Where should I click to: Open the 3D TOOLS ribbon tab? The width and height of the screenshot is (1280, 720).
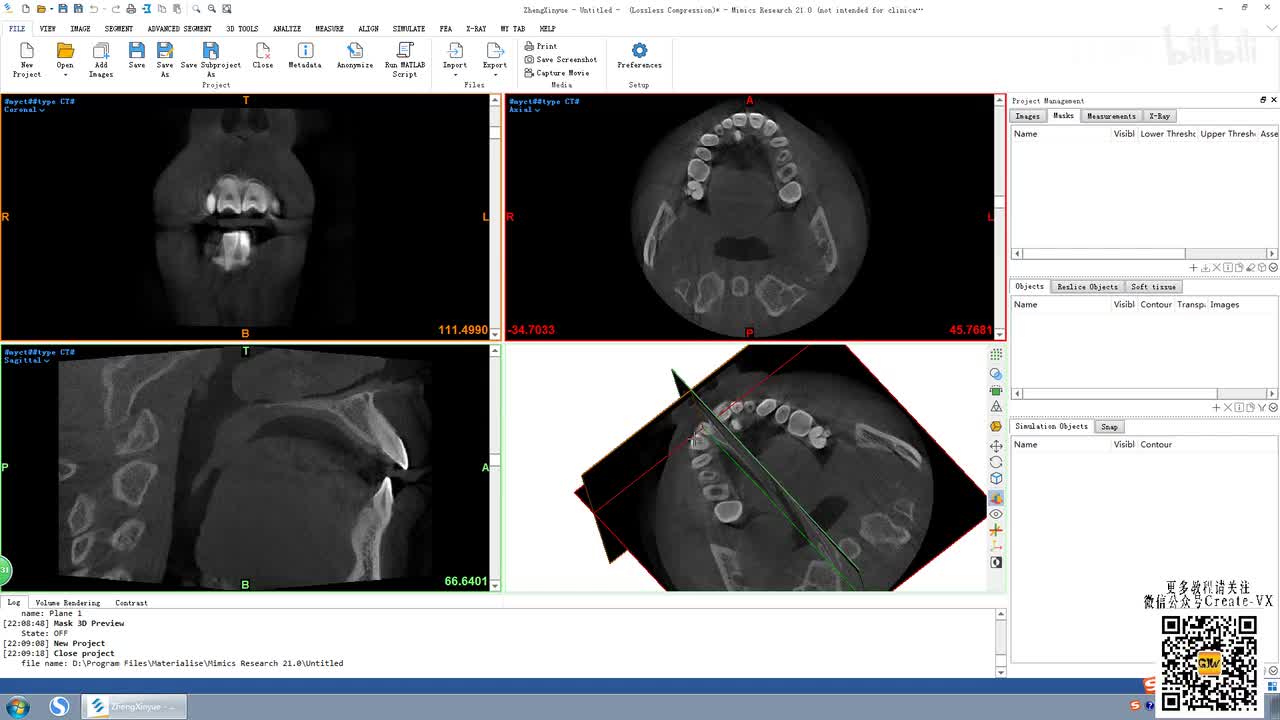pos(242,29)
